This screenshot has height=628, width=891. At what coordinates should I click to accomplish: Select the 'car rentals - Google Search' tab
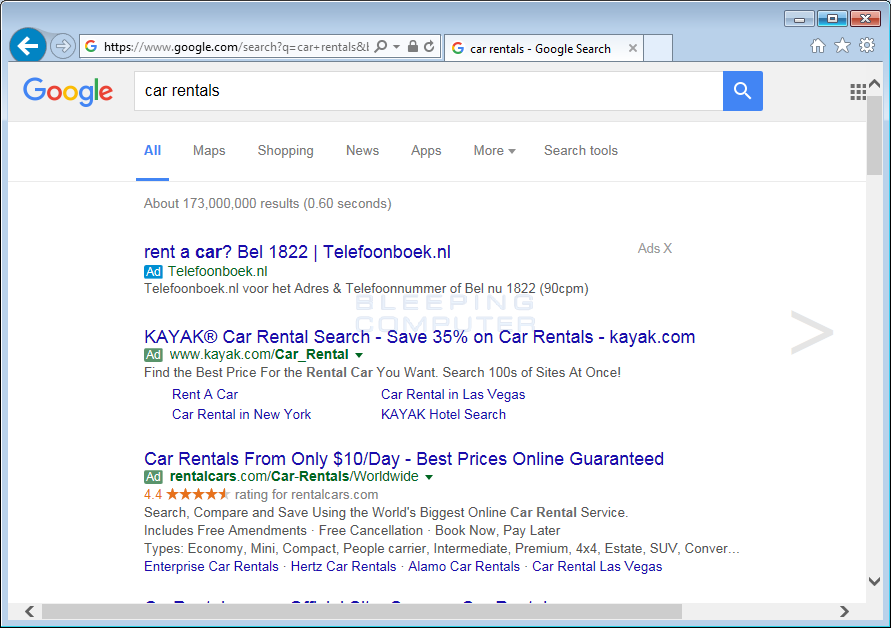[544, 49]
